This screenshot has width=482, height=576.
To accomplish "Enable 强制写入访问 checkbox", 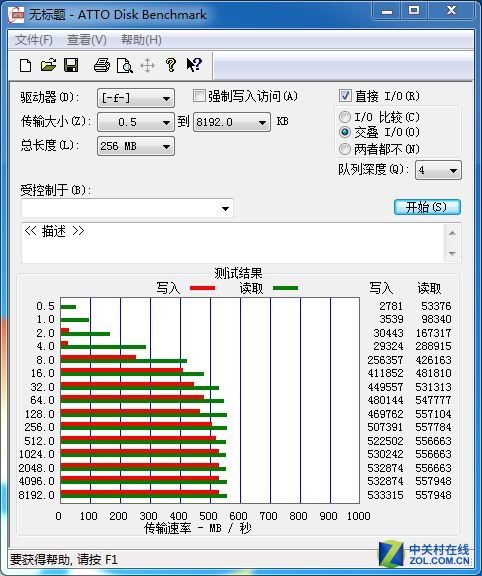I will [199, 96].
